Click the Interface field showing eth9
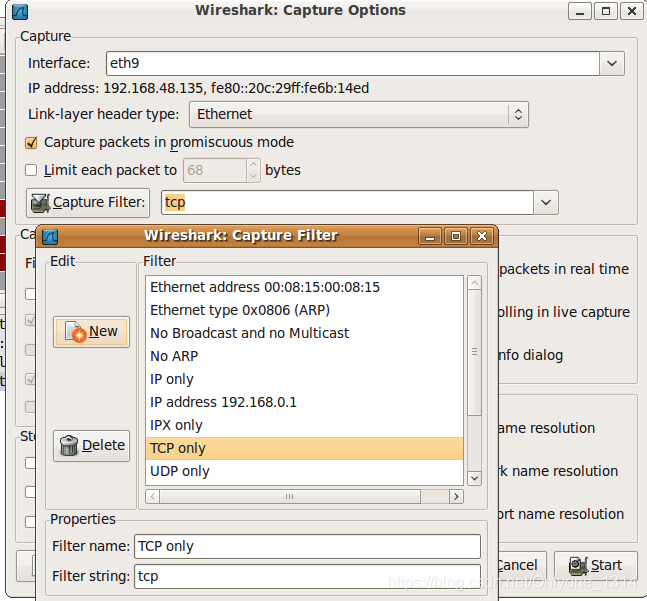The image size is (647, 601). click(353, 64)
